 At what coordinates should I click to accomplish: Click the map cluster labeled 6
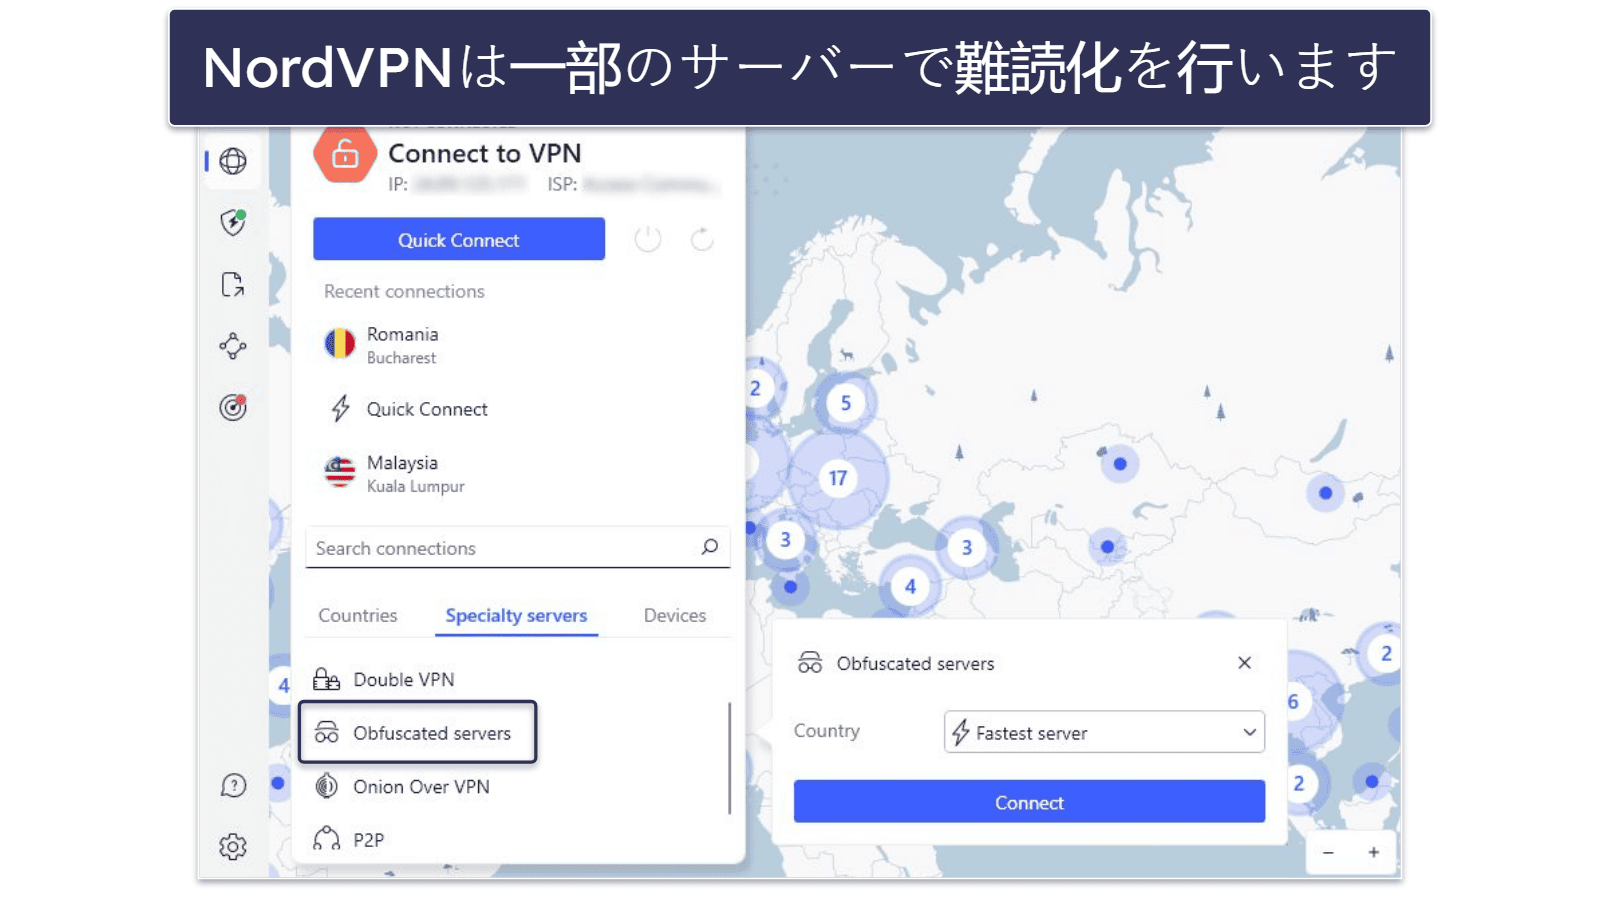(1293, 701)
